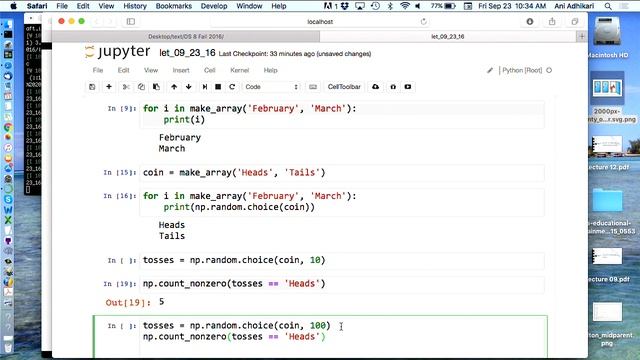Open the Safari History menu
This screenshot has width=640, height=360.
tap(135, 6)
